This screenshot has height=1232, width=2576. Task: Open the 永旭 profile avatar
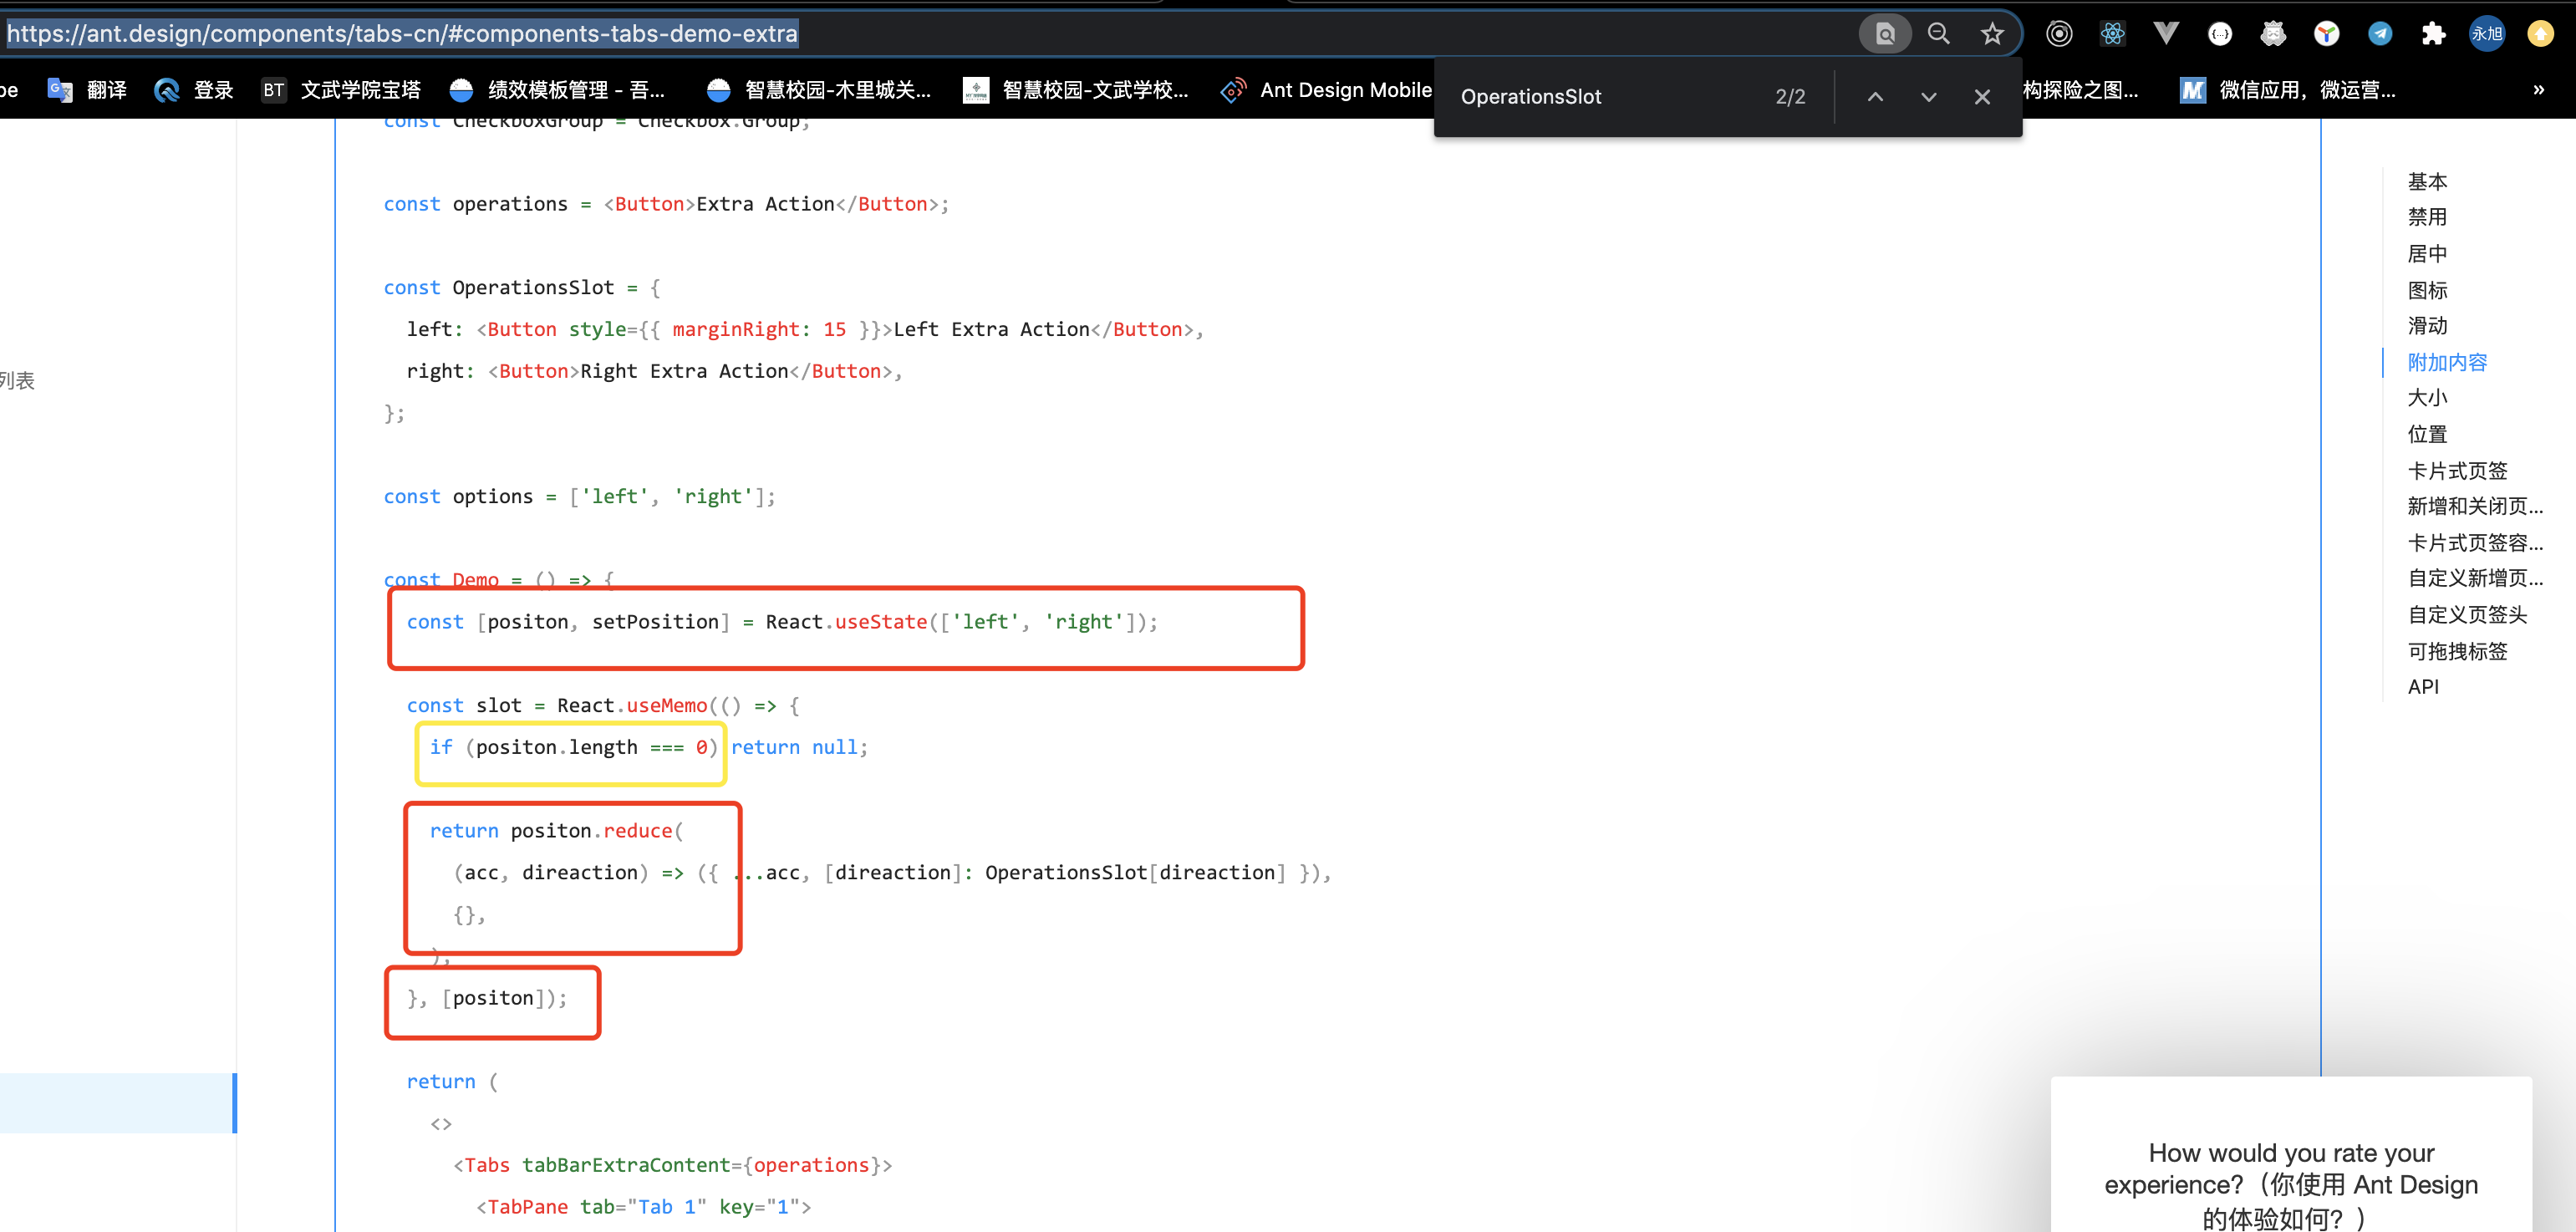[2487, 34]
